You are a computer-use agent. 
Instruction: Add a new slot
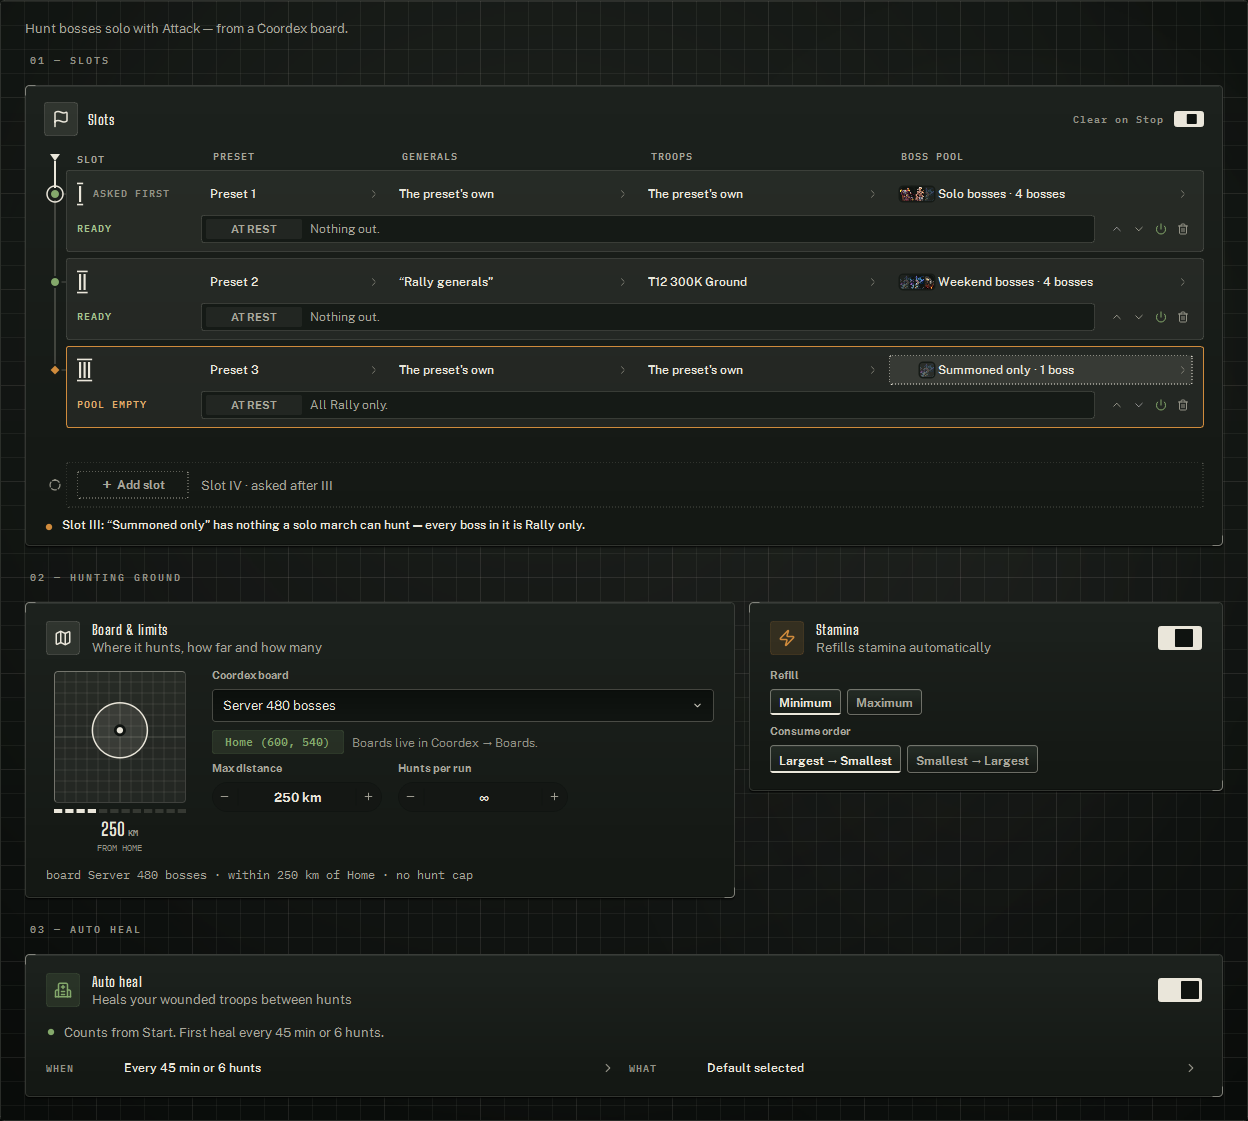(x=133, y=485)
